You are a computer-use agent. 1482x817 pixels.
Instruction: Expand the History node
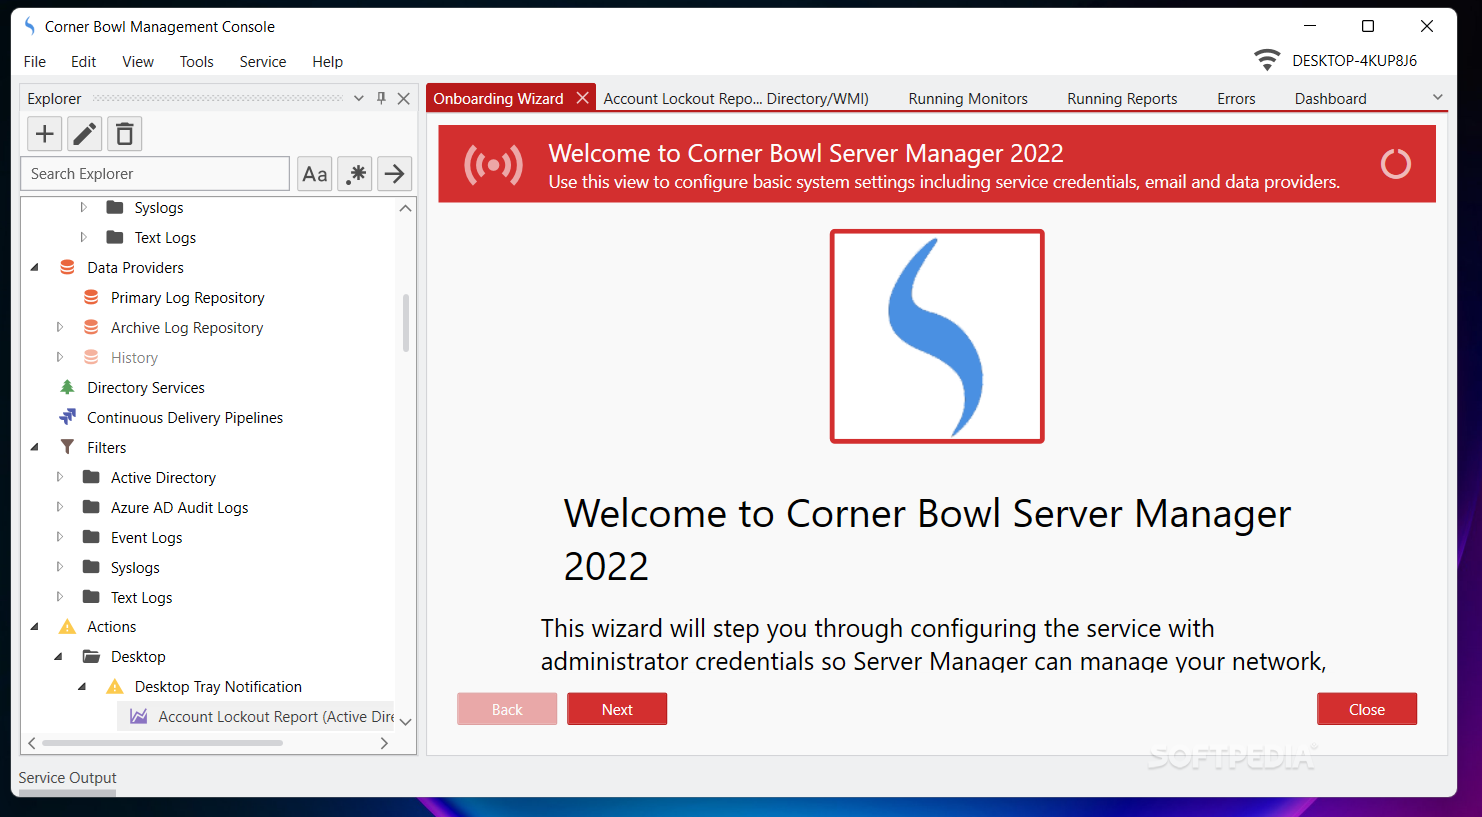(59, 358)
